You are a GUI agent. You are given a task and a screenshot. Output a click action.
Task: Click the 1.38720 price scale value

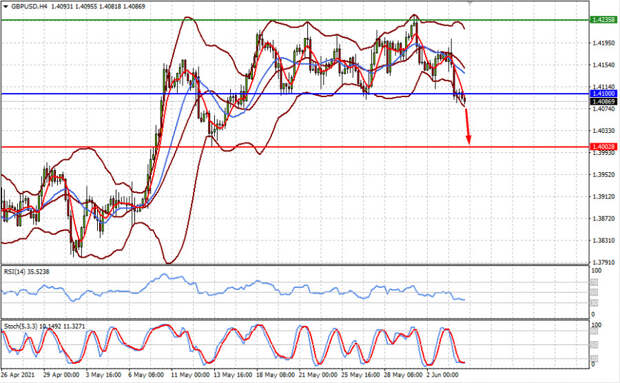604,218
